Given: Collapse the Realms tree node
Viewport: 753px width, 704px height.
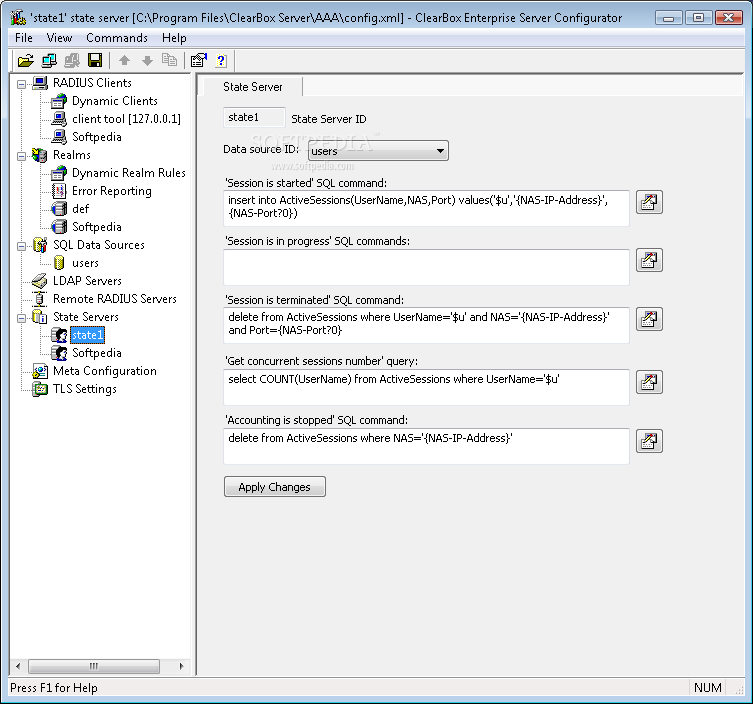Looking at the screenshot, I should click(22, 157).
